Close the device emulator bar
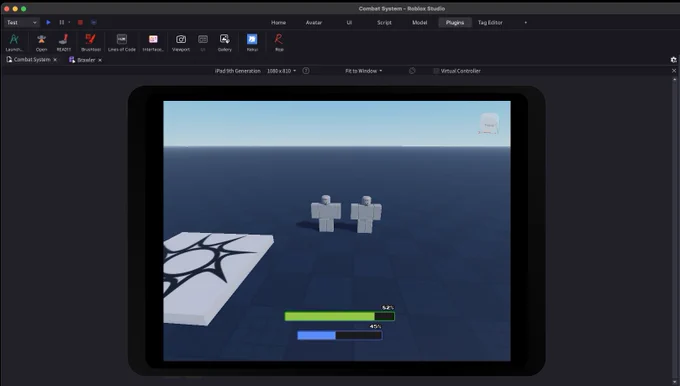680x386 pixels. [674, 71]
